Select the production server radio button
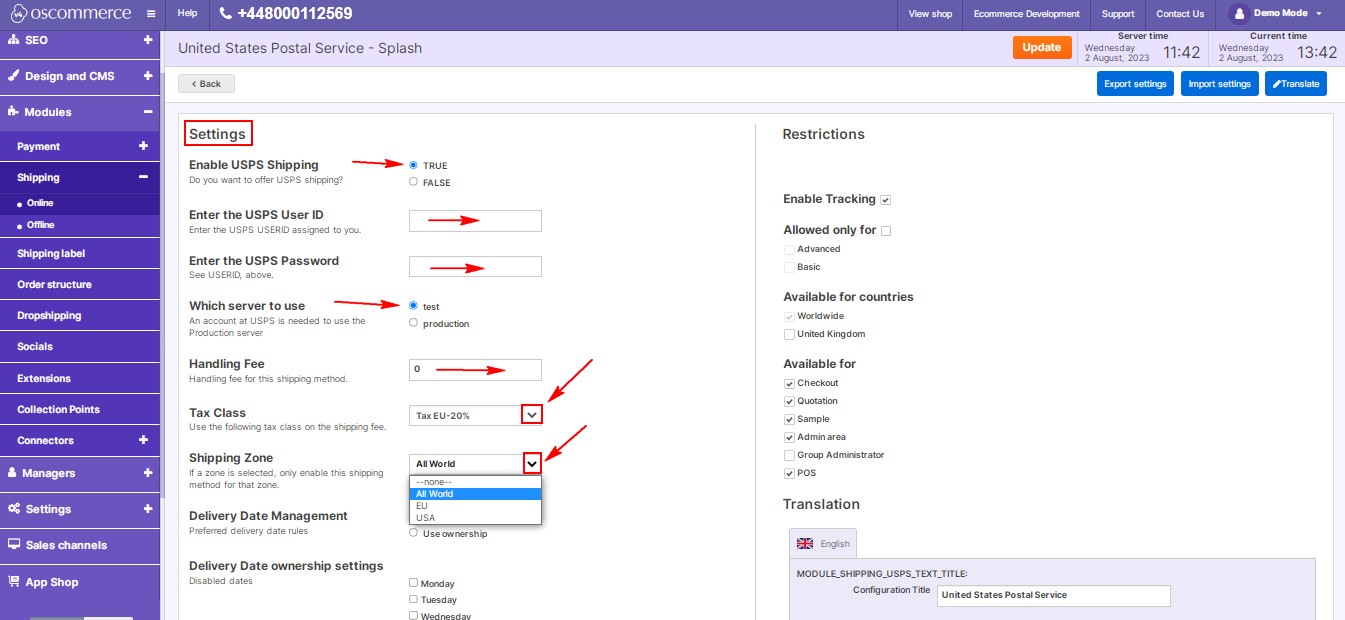 pyautogui.click(x=414, y=323)
